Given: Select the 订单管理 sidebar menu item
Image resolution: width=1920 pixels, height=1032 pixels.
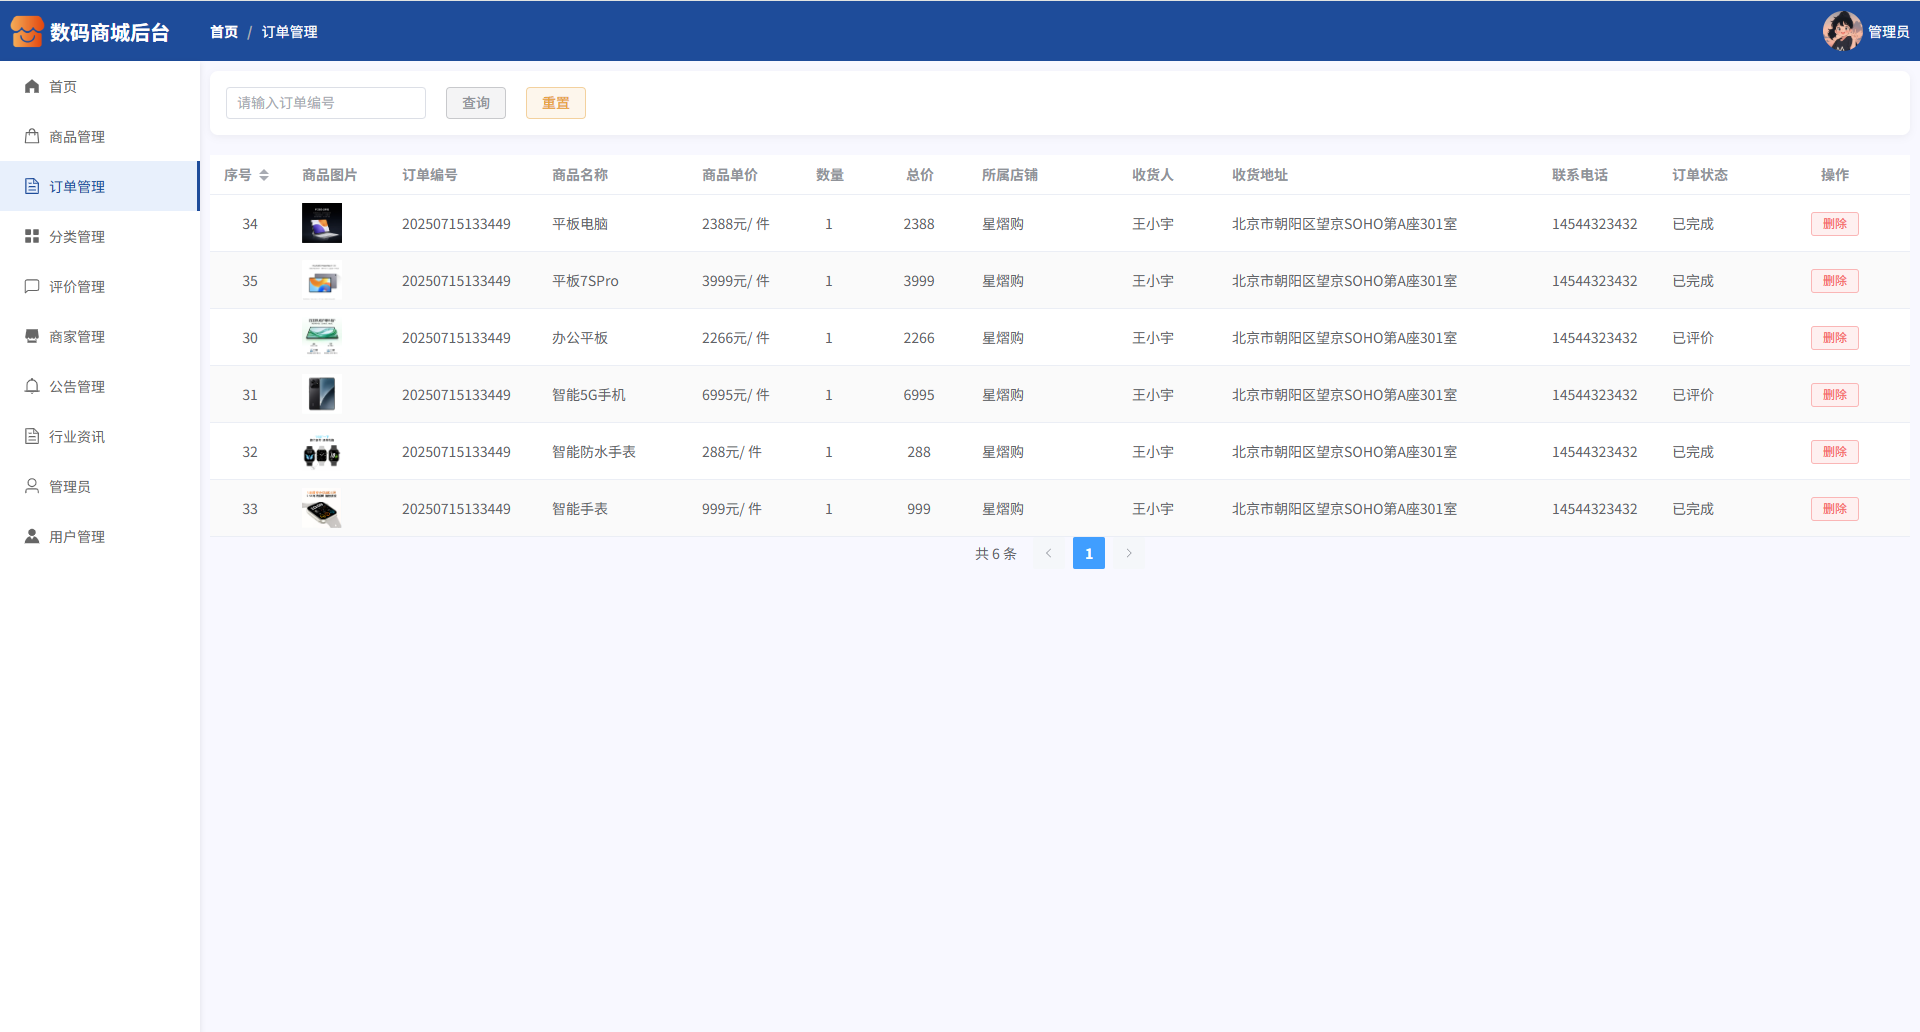Looking at the screenshot, I should [77, 187].
